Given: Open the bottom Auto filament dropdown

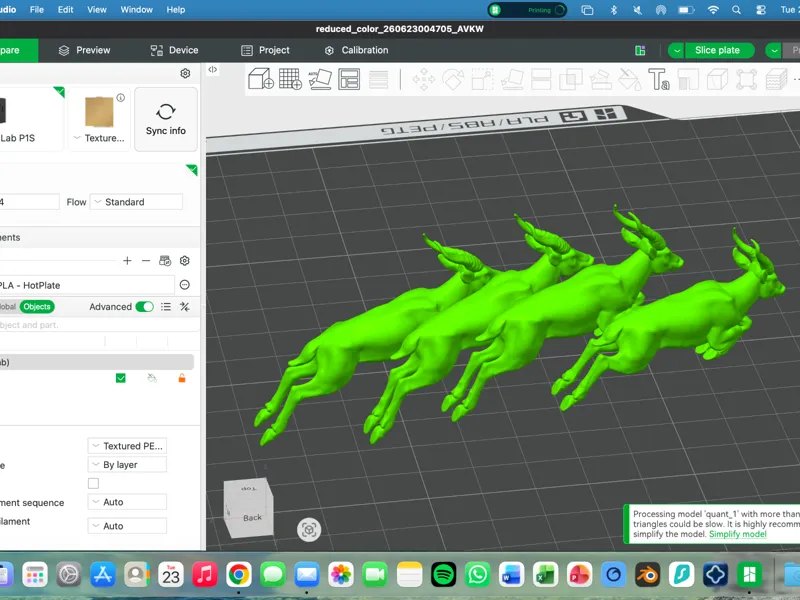Looking at the screenshot, I should (x=127, y=526).
